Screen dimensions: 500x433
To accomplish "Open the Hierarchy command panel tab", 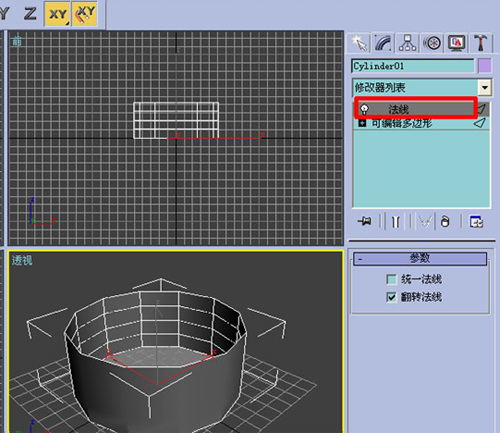I will point(407,43).
